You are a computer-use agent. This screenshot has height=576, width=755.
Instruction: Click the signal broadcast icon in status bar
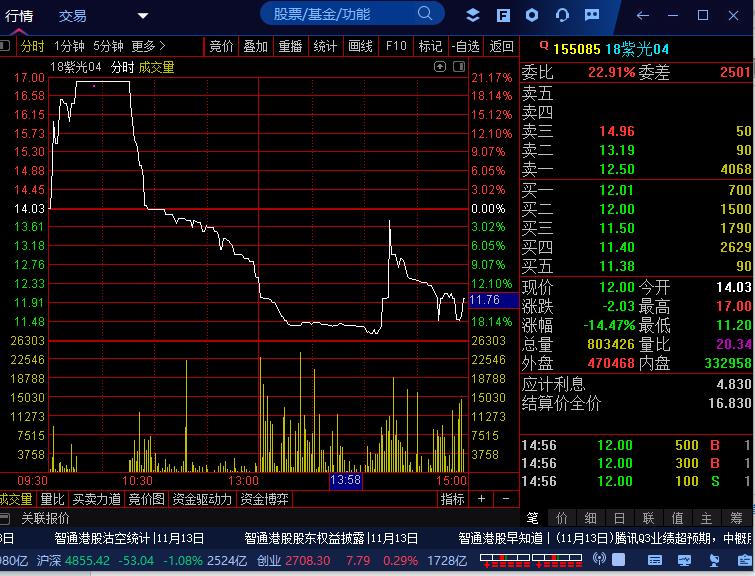coord(599,559)
